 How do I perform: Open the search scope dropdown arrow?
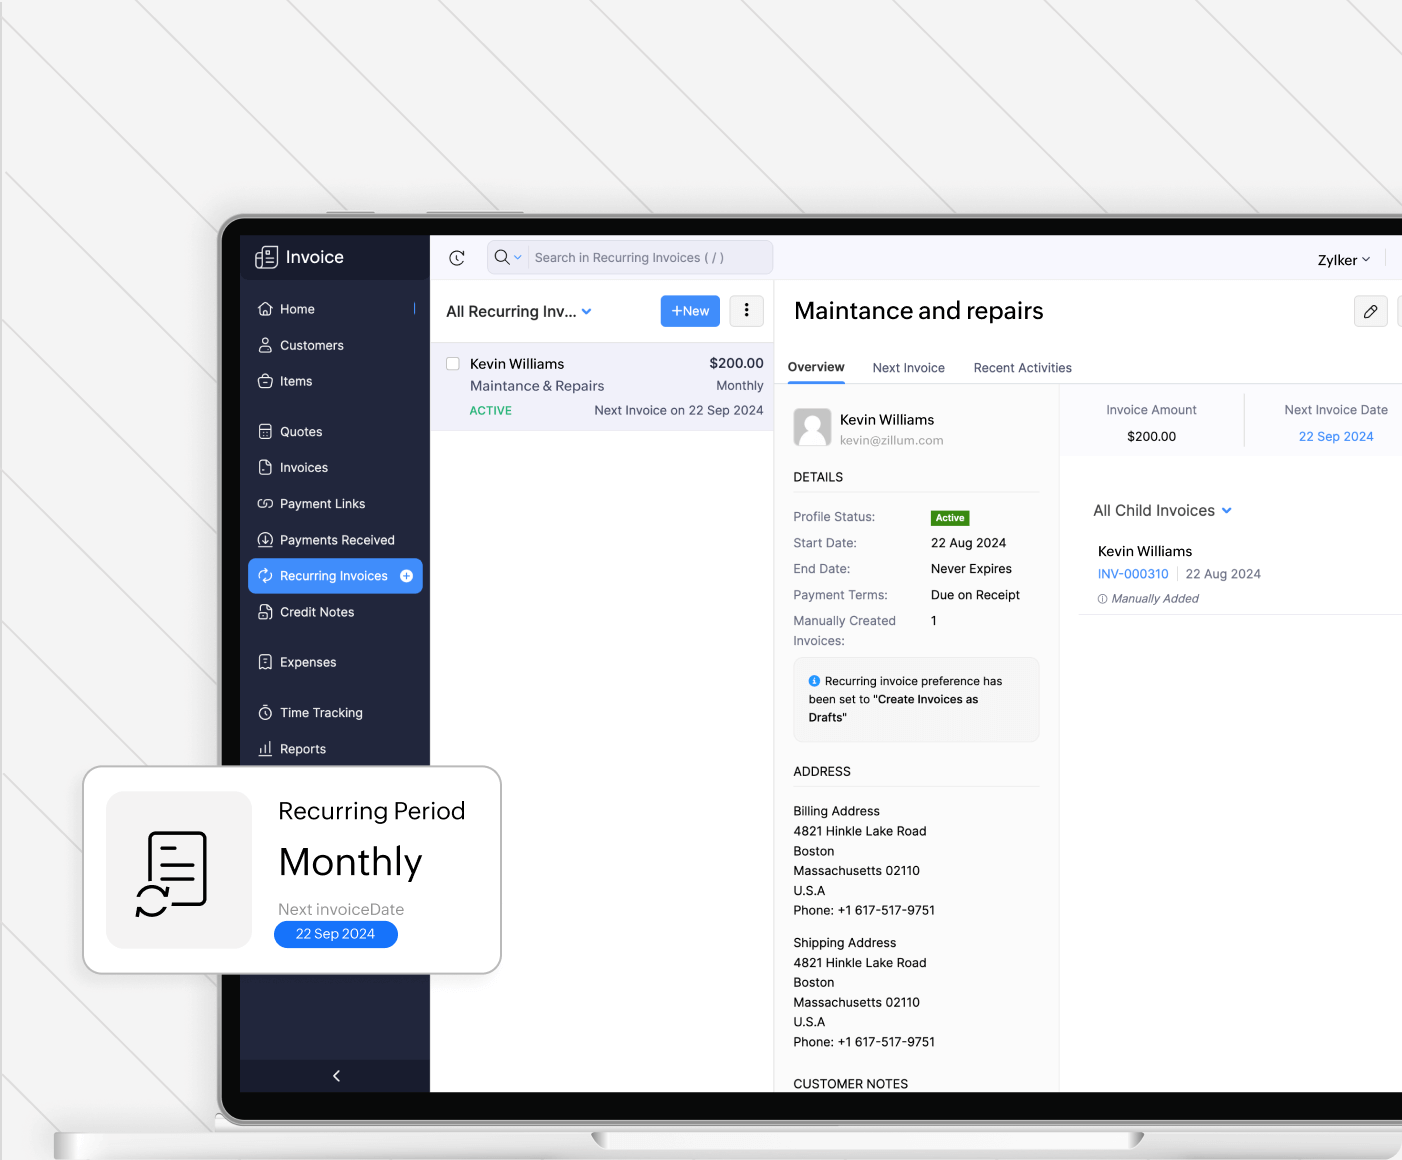(x=518, y=258)
